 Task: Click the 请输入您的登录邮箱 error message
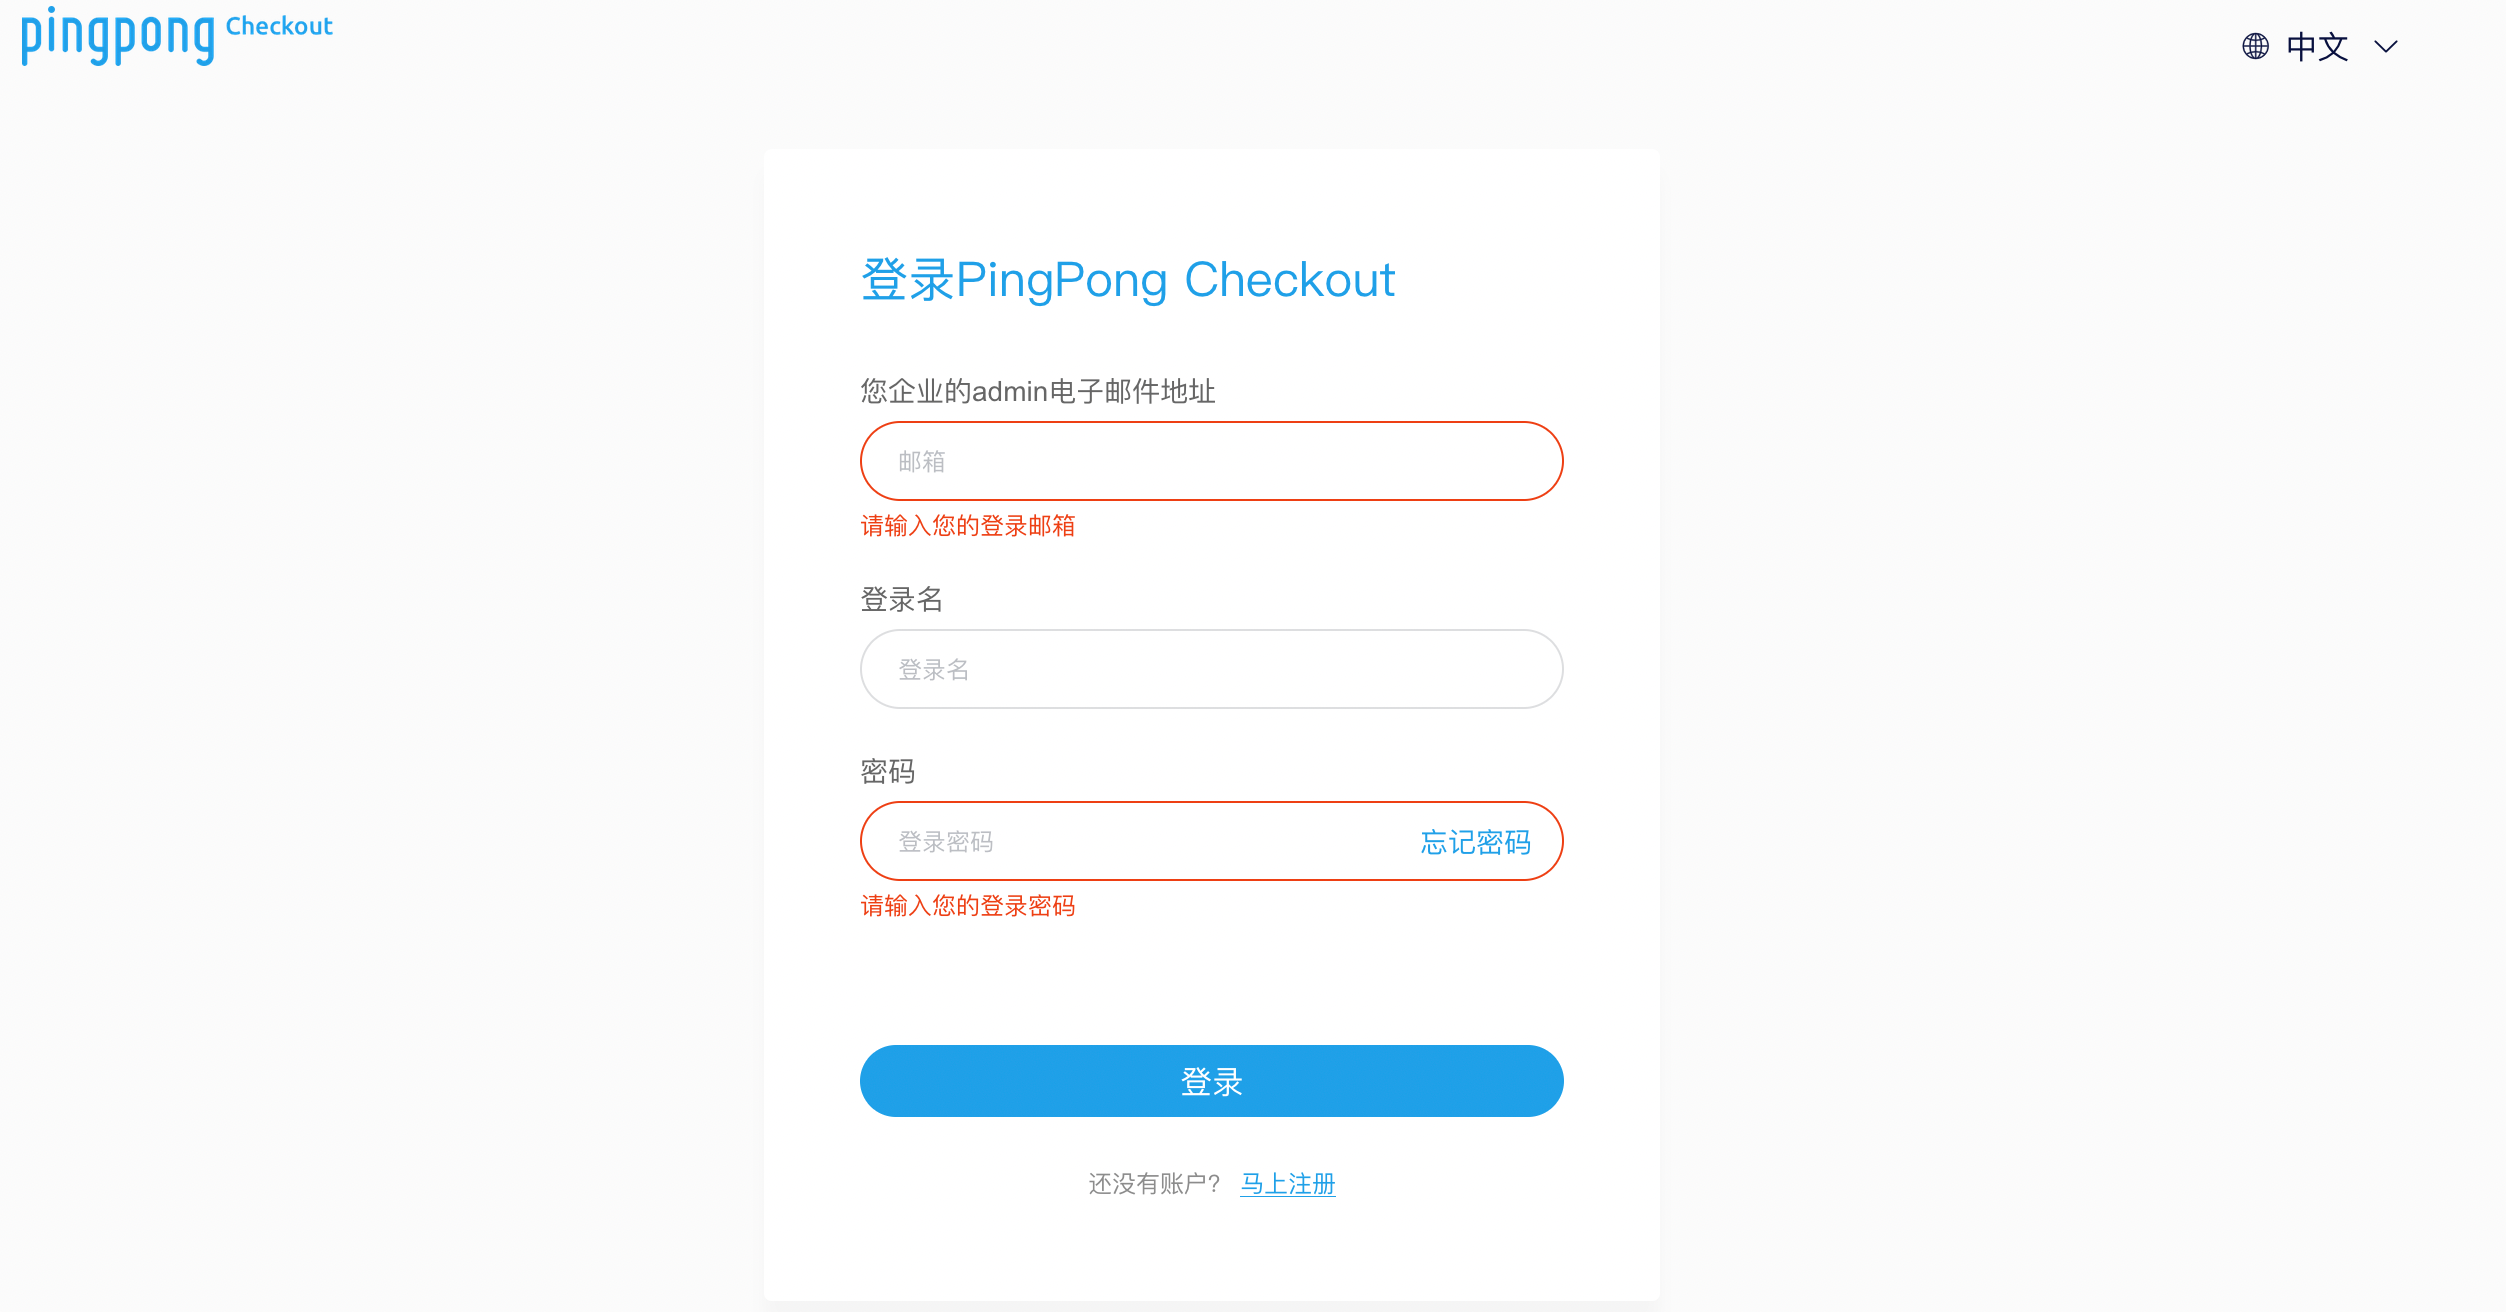pyautogui.click(x=968, y=526)
